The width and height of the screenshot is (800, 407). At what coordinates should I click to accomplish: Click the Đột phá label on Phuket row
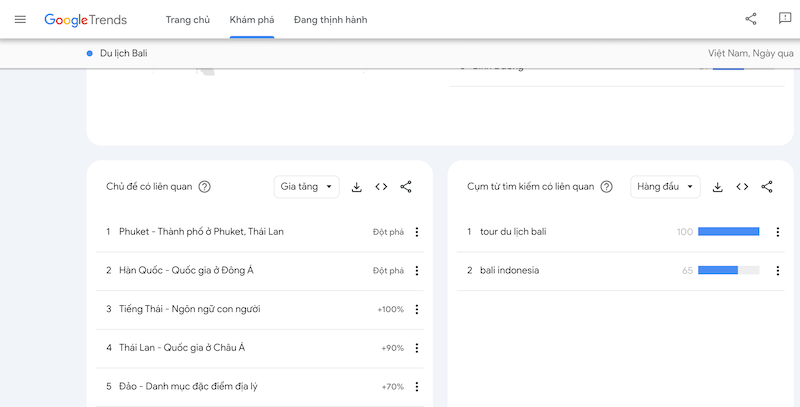coord(388,232)
